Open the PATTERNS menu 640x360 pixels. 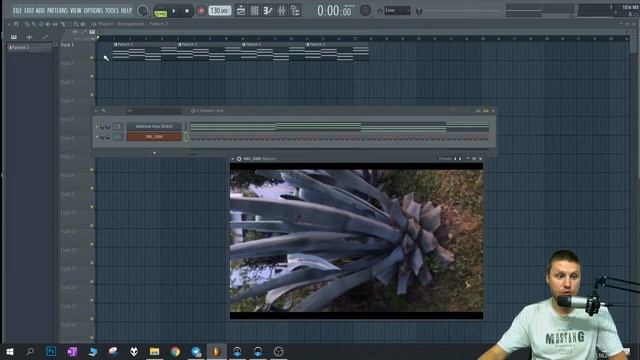(57, 11)
